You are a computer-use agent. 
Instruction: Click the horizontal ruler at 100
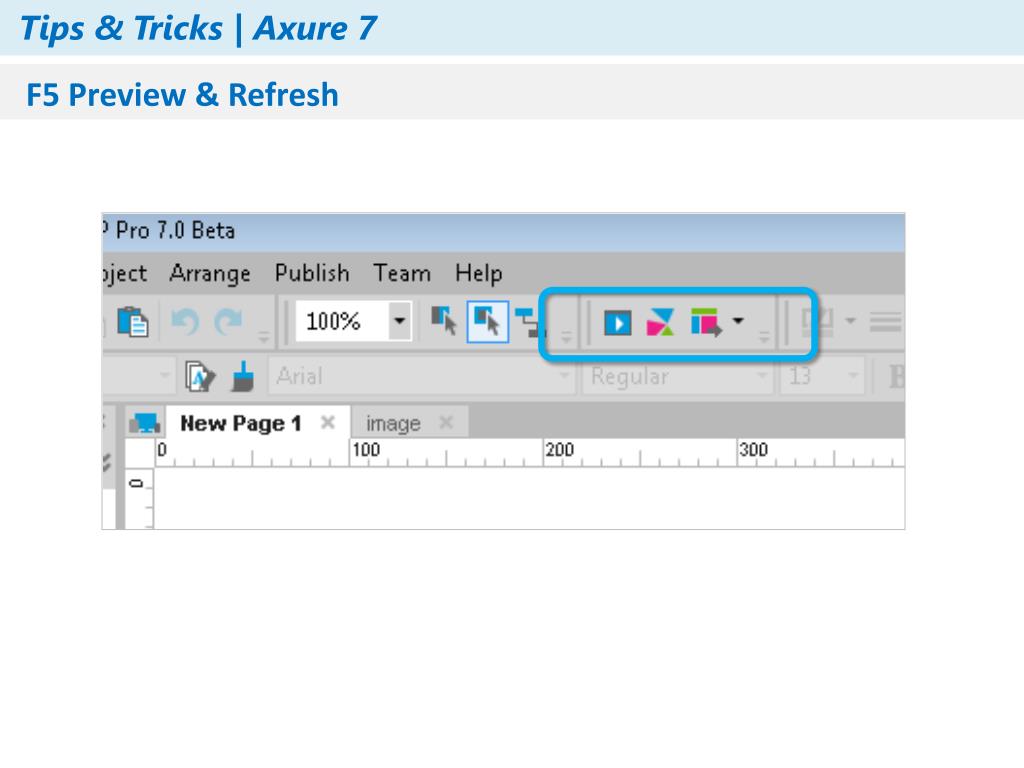point(365,450)
